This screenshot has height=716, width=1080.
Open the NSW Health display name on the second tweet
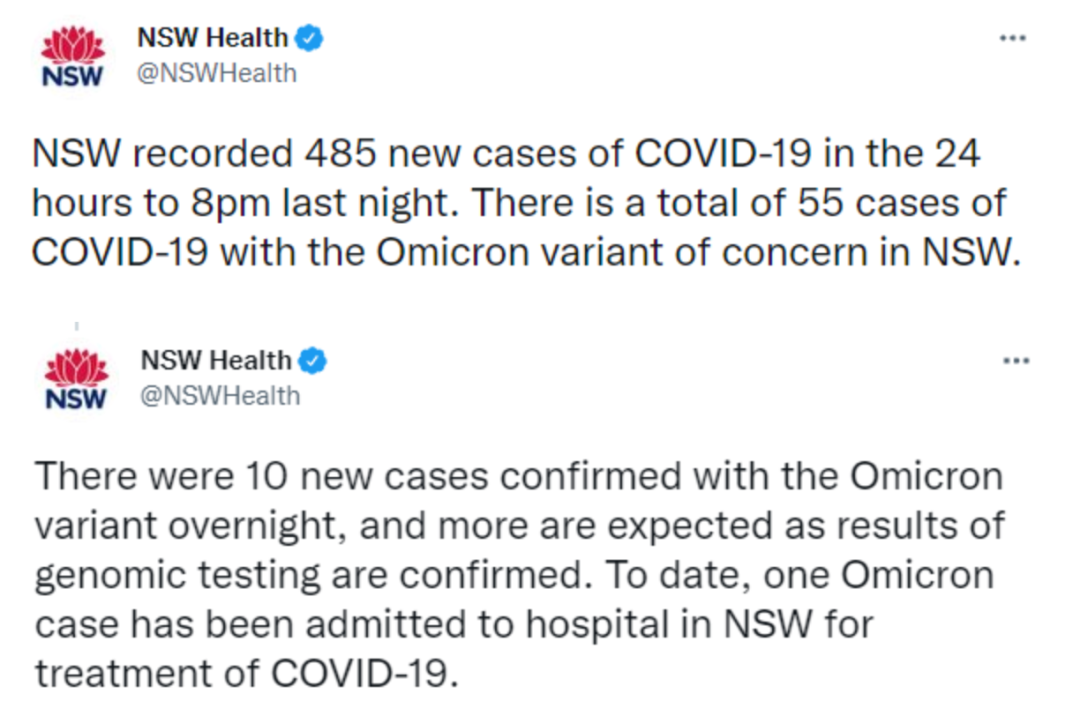[x=216, y=360]
